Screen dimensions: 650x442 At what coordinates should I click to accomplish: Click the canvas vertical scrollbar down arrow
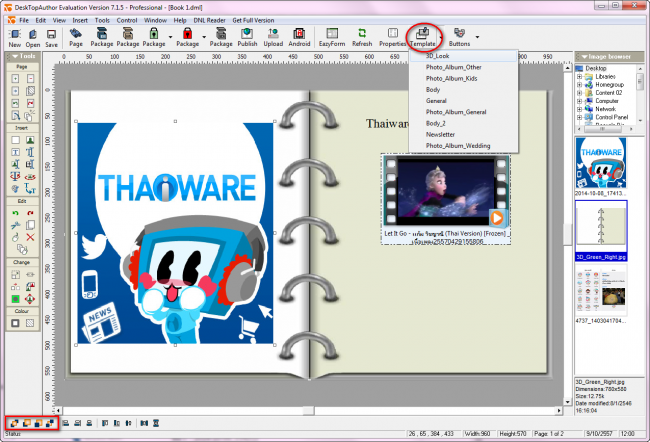click(x=567, y=402)
